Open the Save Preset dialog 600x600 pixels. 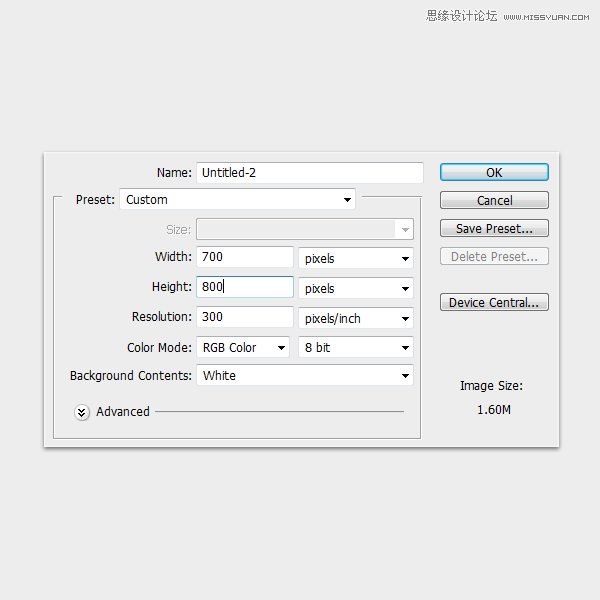(x=494, y=228)
